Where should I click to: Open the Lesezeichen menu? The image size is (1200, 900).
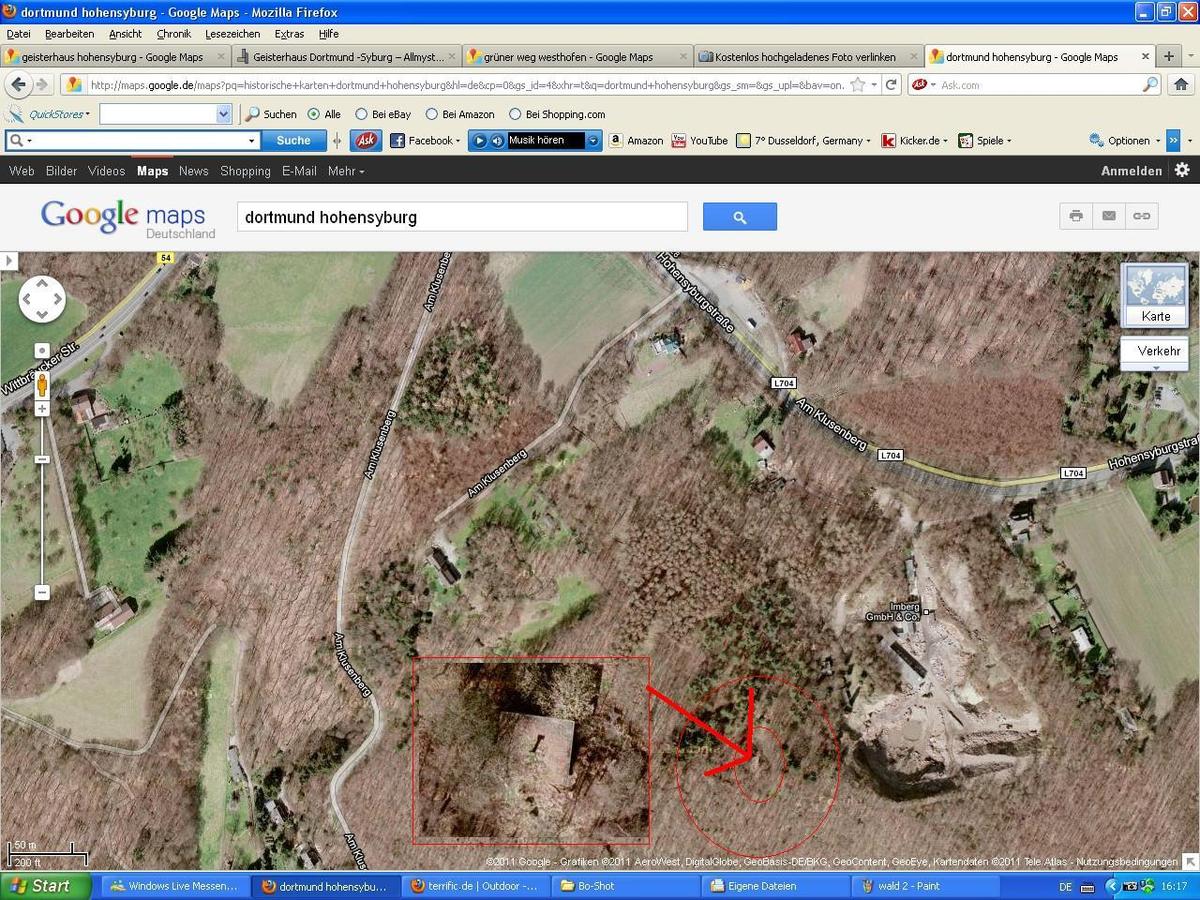coord(232,34)
